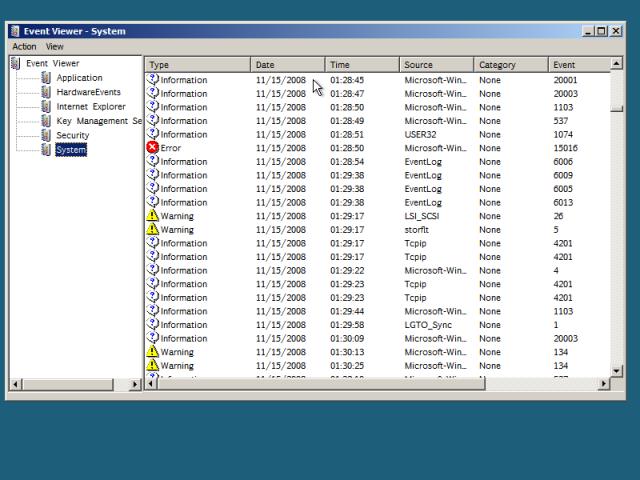Click the Information icon of USER32 event
The image size is (640, 480).
(153, 133)
